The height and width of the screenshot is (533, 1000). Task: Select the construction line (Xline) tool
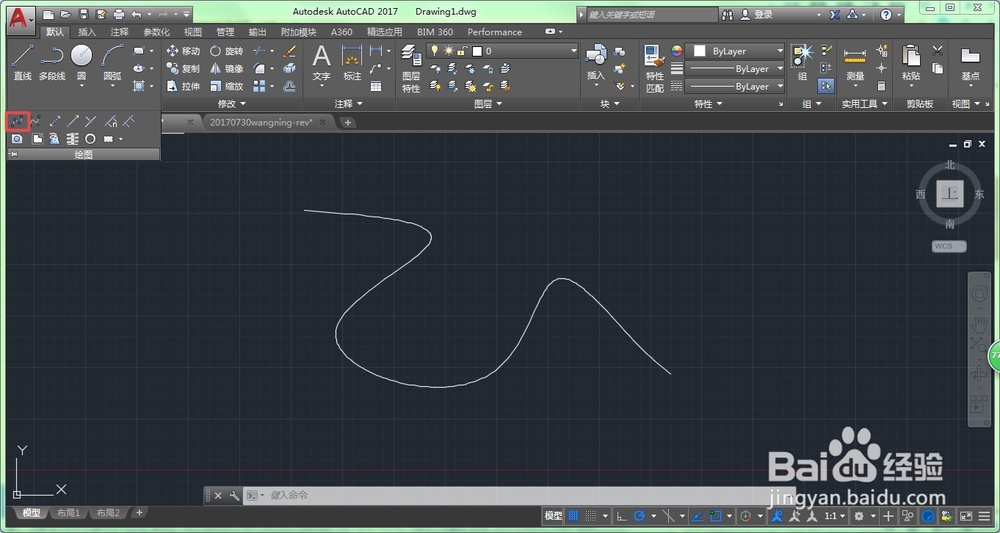(55, 120)
